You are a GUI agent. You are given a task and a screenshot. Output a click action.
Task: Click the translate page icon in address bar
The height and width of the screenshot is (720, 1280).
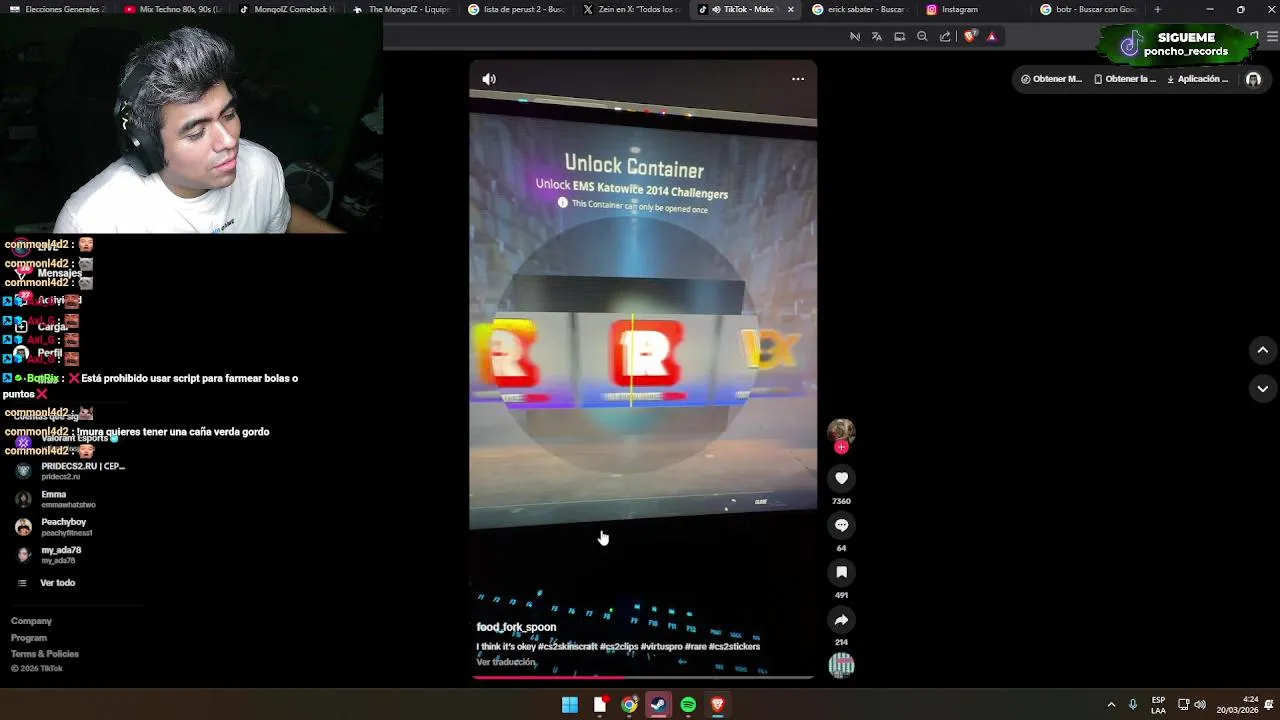[x=877, y=36]
